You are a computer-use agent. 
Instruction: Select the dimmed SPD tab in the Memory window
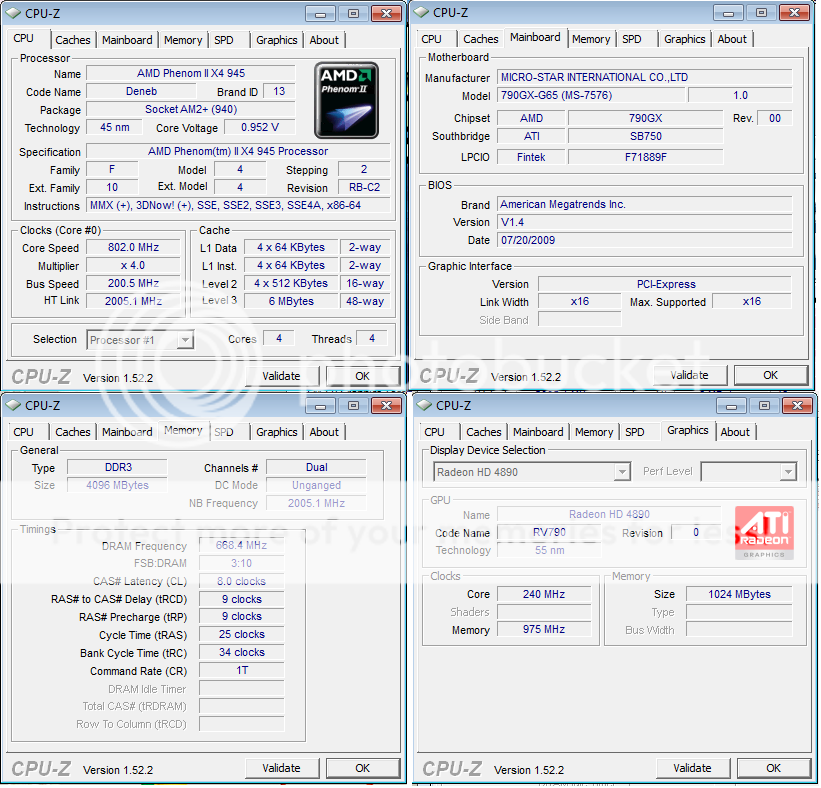(224, 432)
